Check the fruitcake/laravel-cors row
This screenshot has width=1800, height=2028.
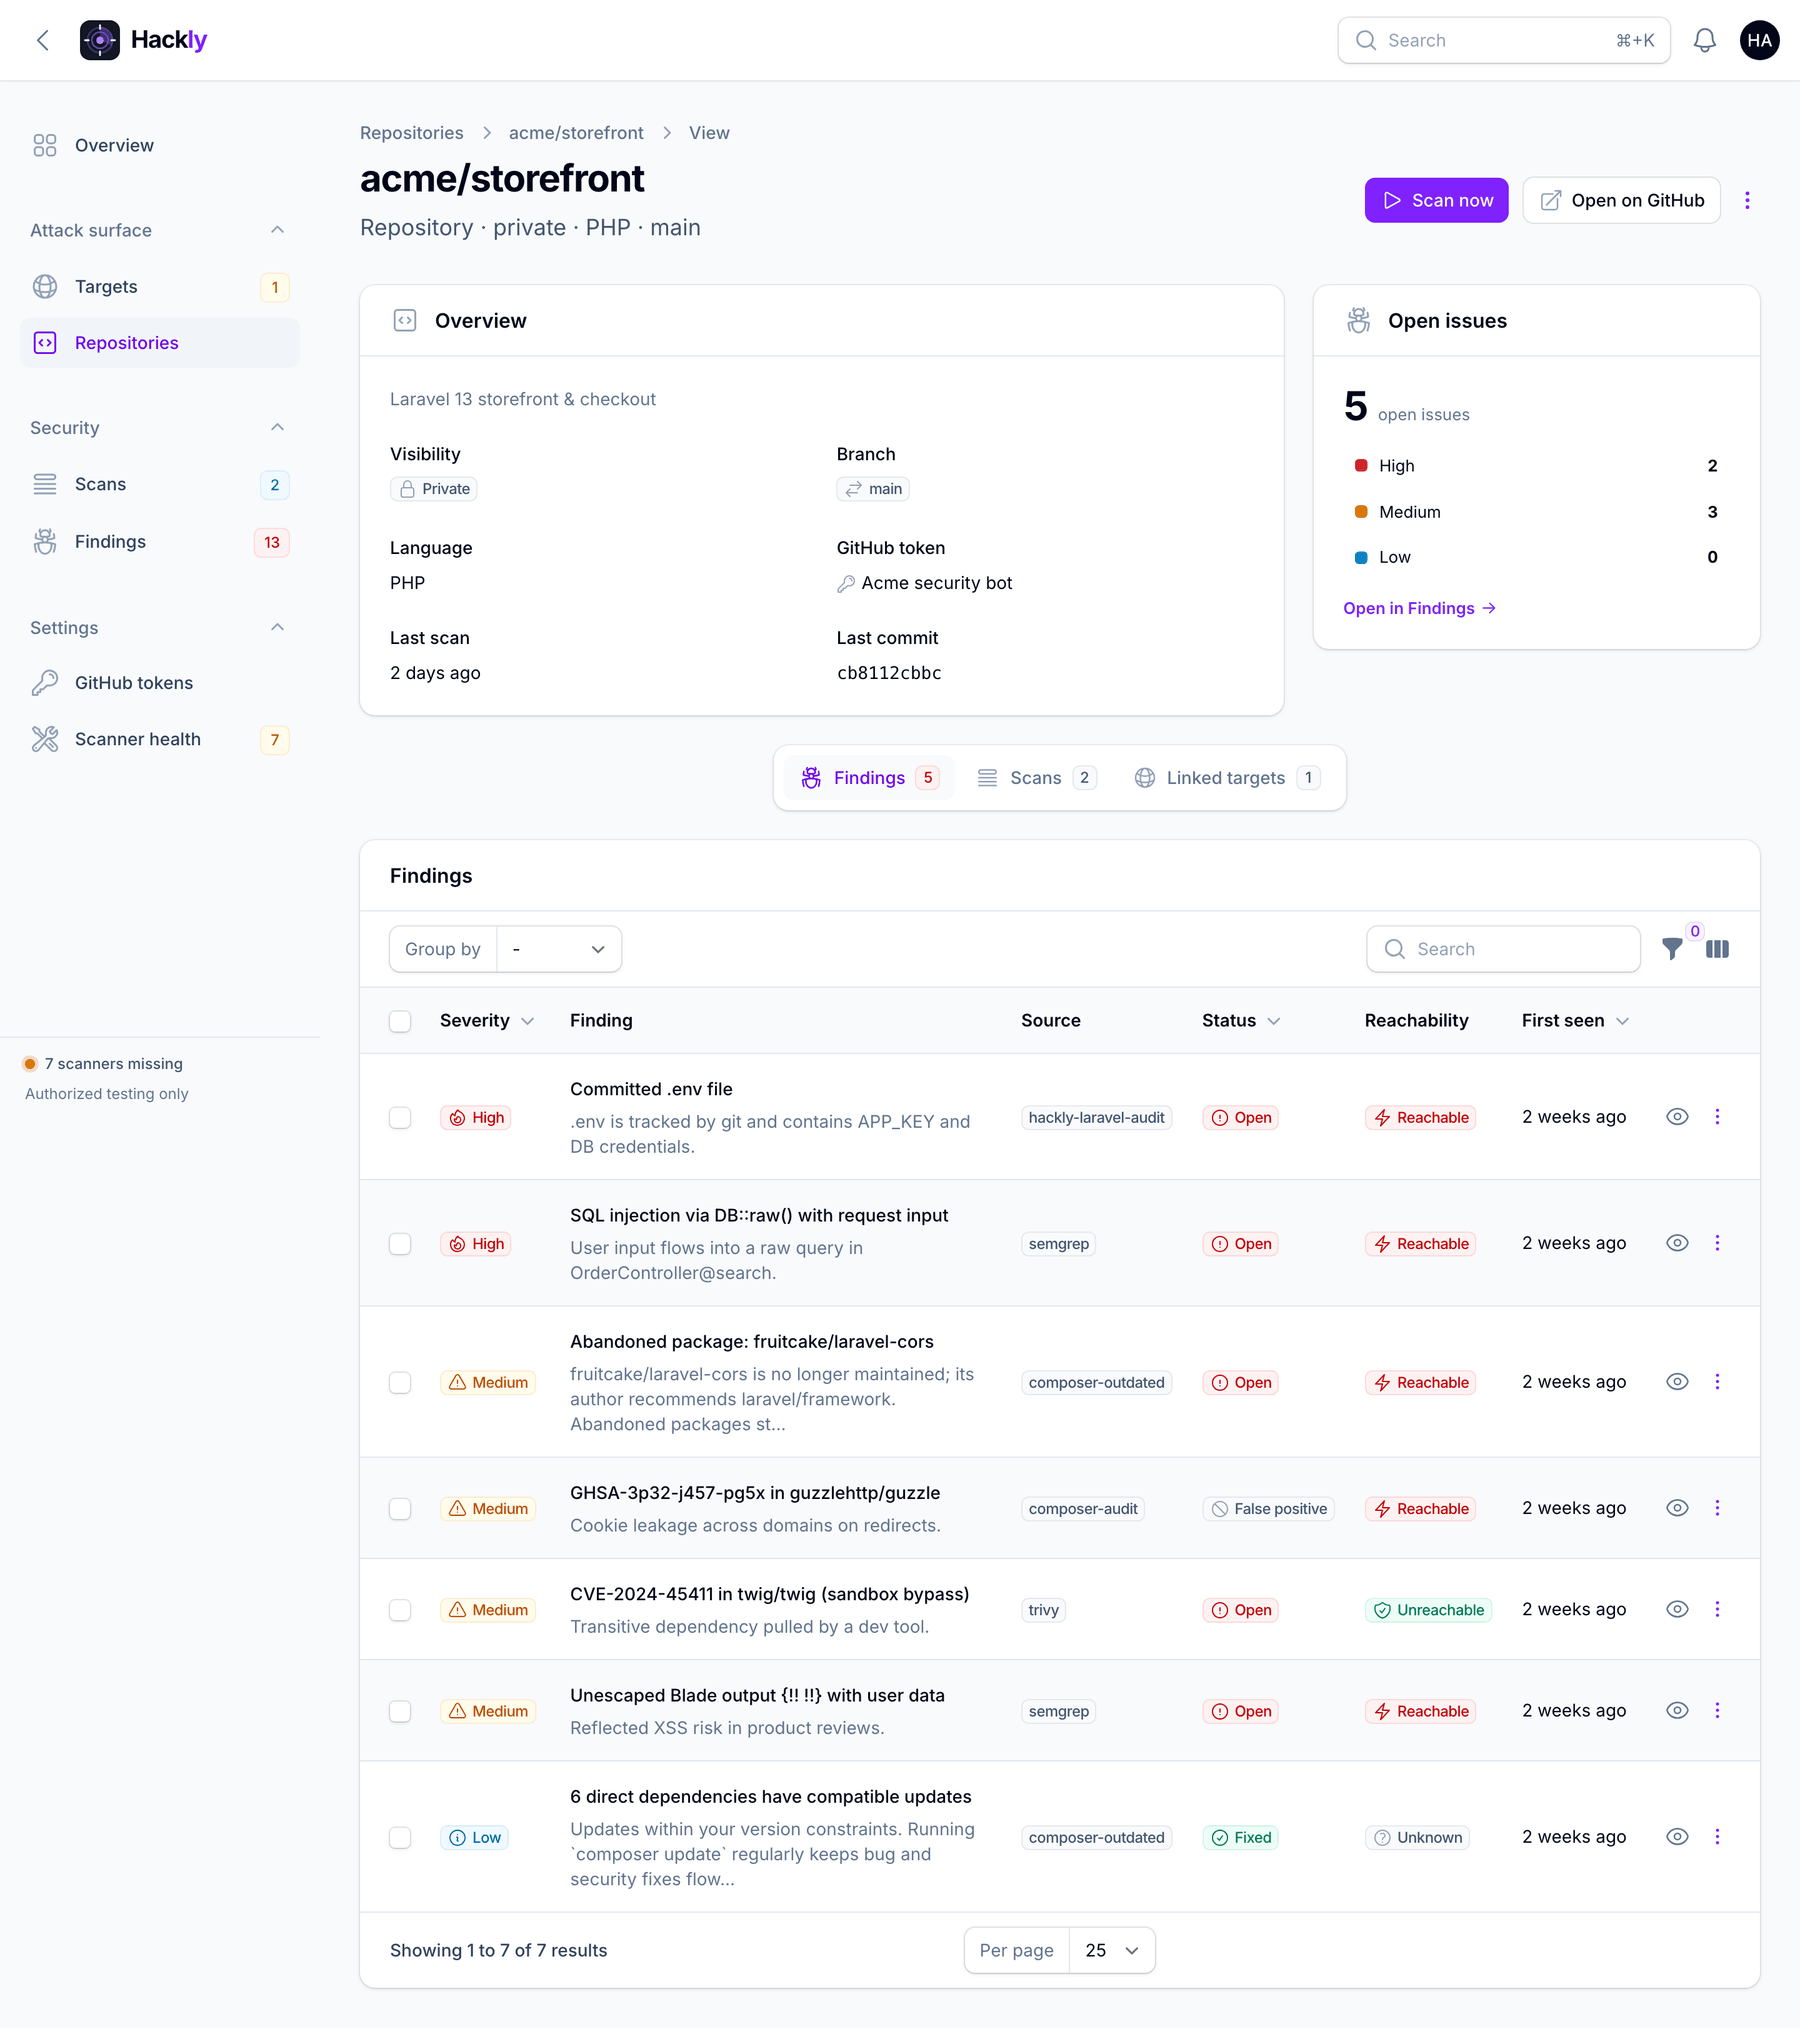pos(400,1382)
